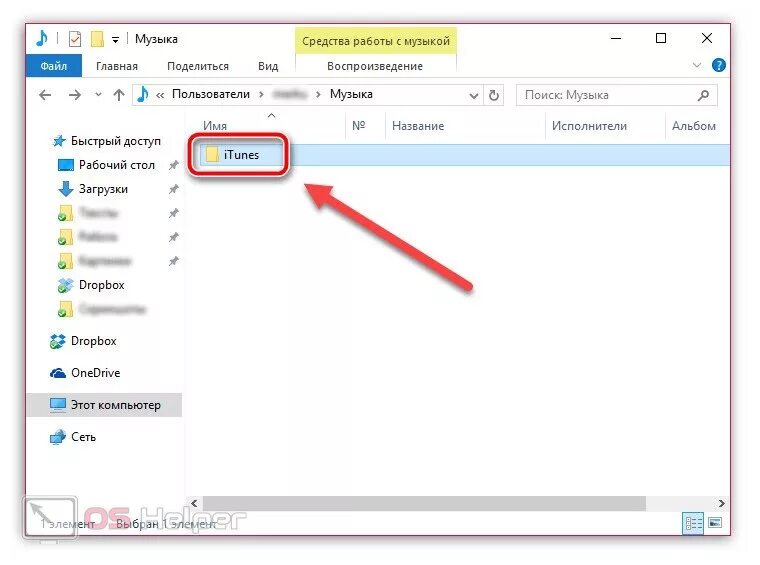
Task: Click the horizontal scrollbar left arrow
Action: [194, 503]
